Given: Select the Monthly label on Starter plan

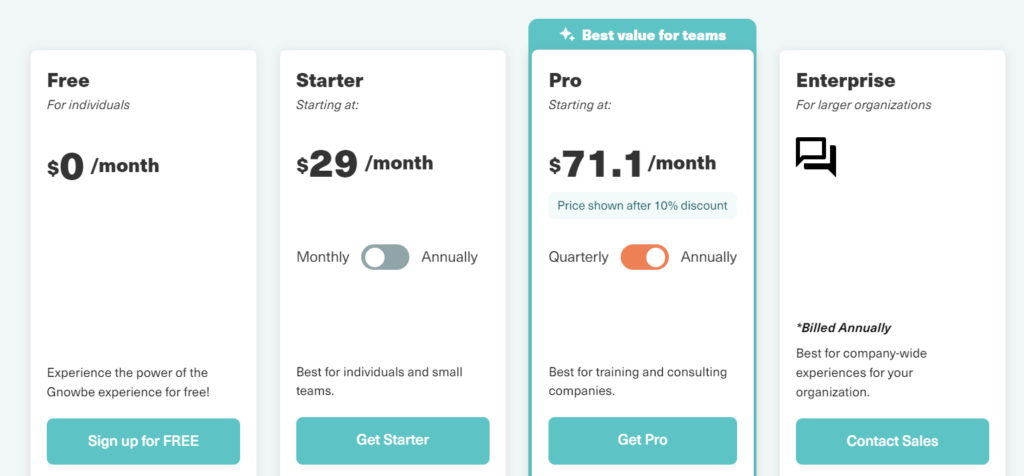Looking at the screenshot, I should point(323,257).
